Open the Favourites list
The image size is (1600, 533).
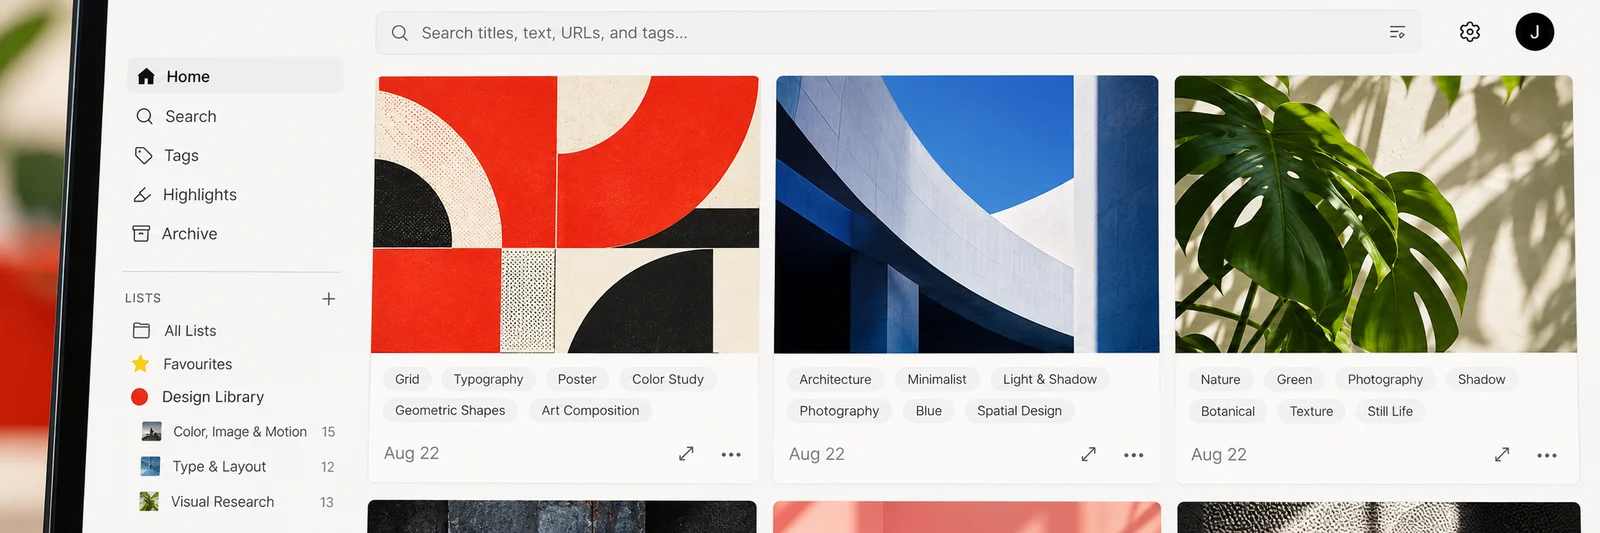198,364
